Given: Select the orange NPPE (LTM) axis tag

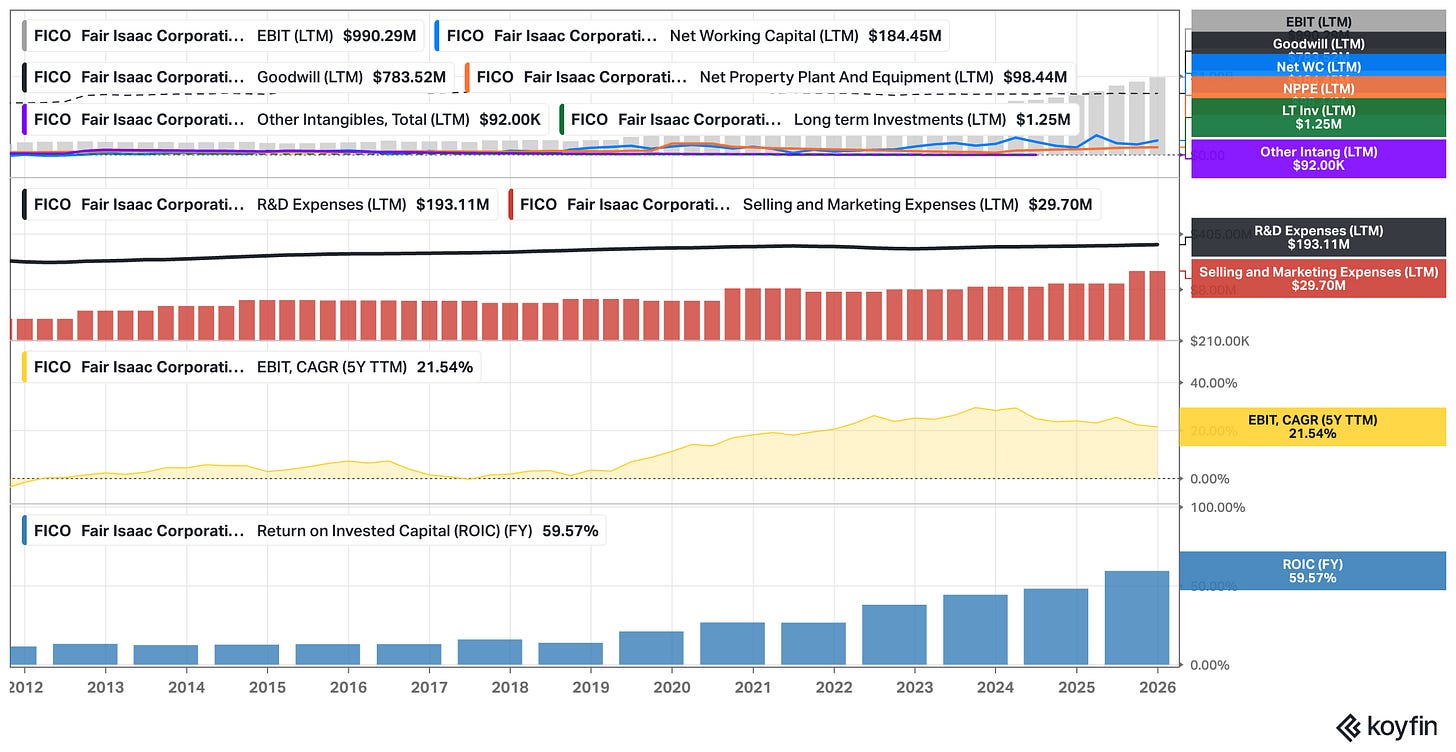Looking at the screenshot, I should [x=1319, y=88].
